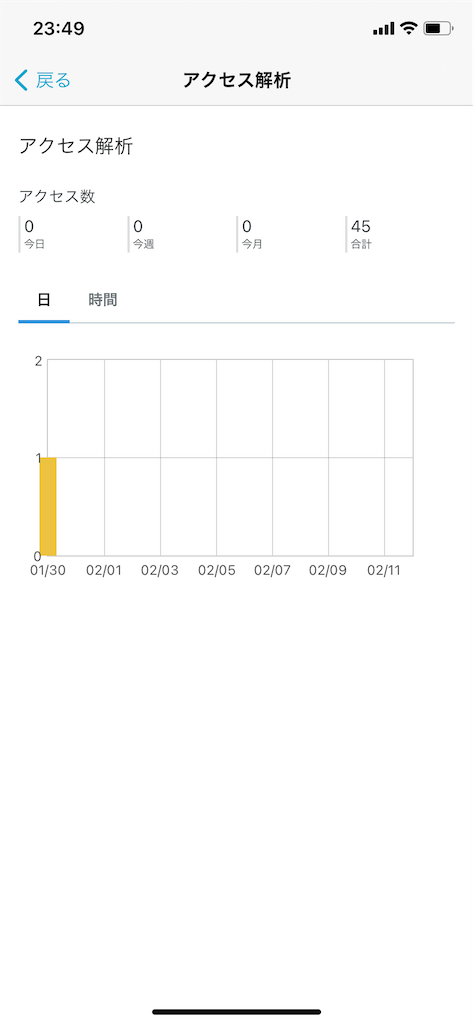The image size is (474, 1024).
Task: Tap the アクセス数 section label
Action: (x=57, y=196)
